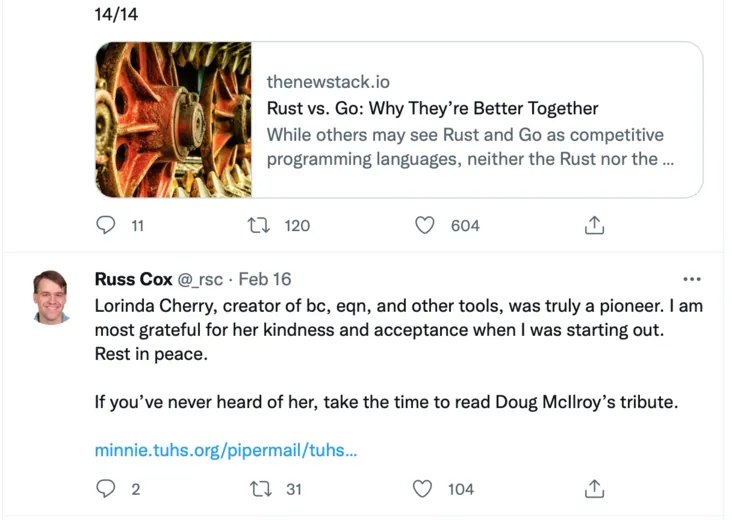Share Russ Cox's Lorinda Cherry tweet

[x=594, y=488]
